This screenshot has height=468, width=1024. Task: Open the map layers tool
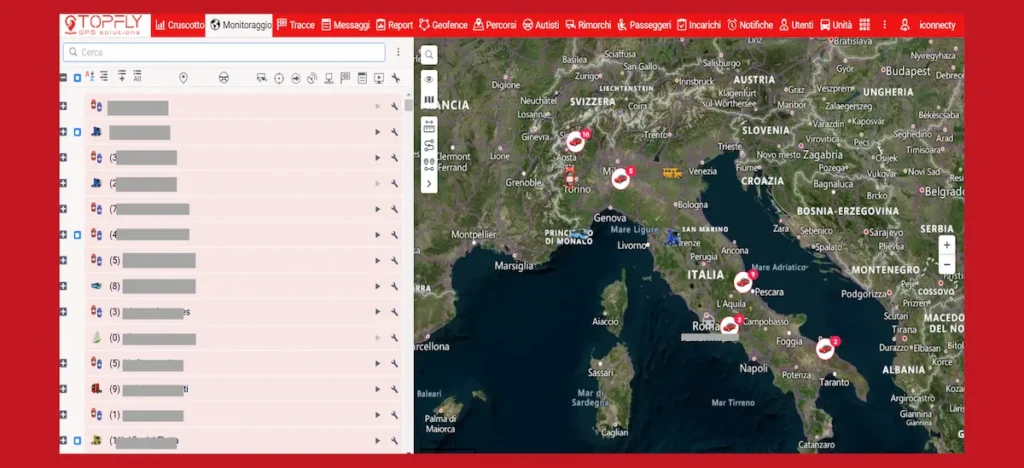tap(429, 100)
